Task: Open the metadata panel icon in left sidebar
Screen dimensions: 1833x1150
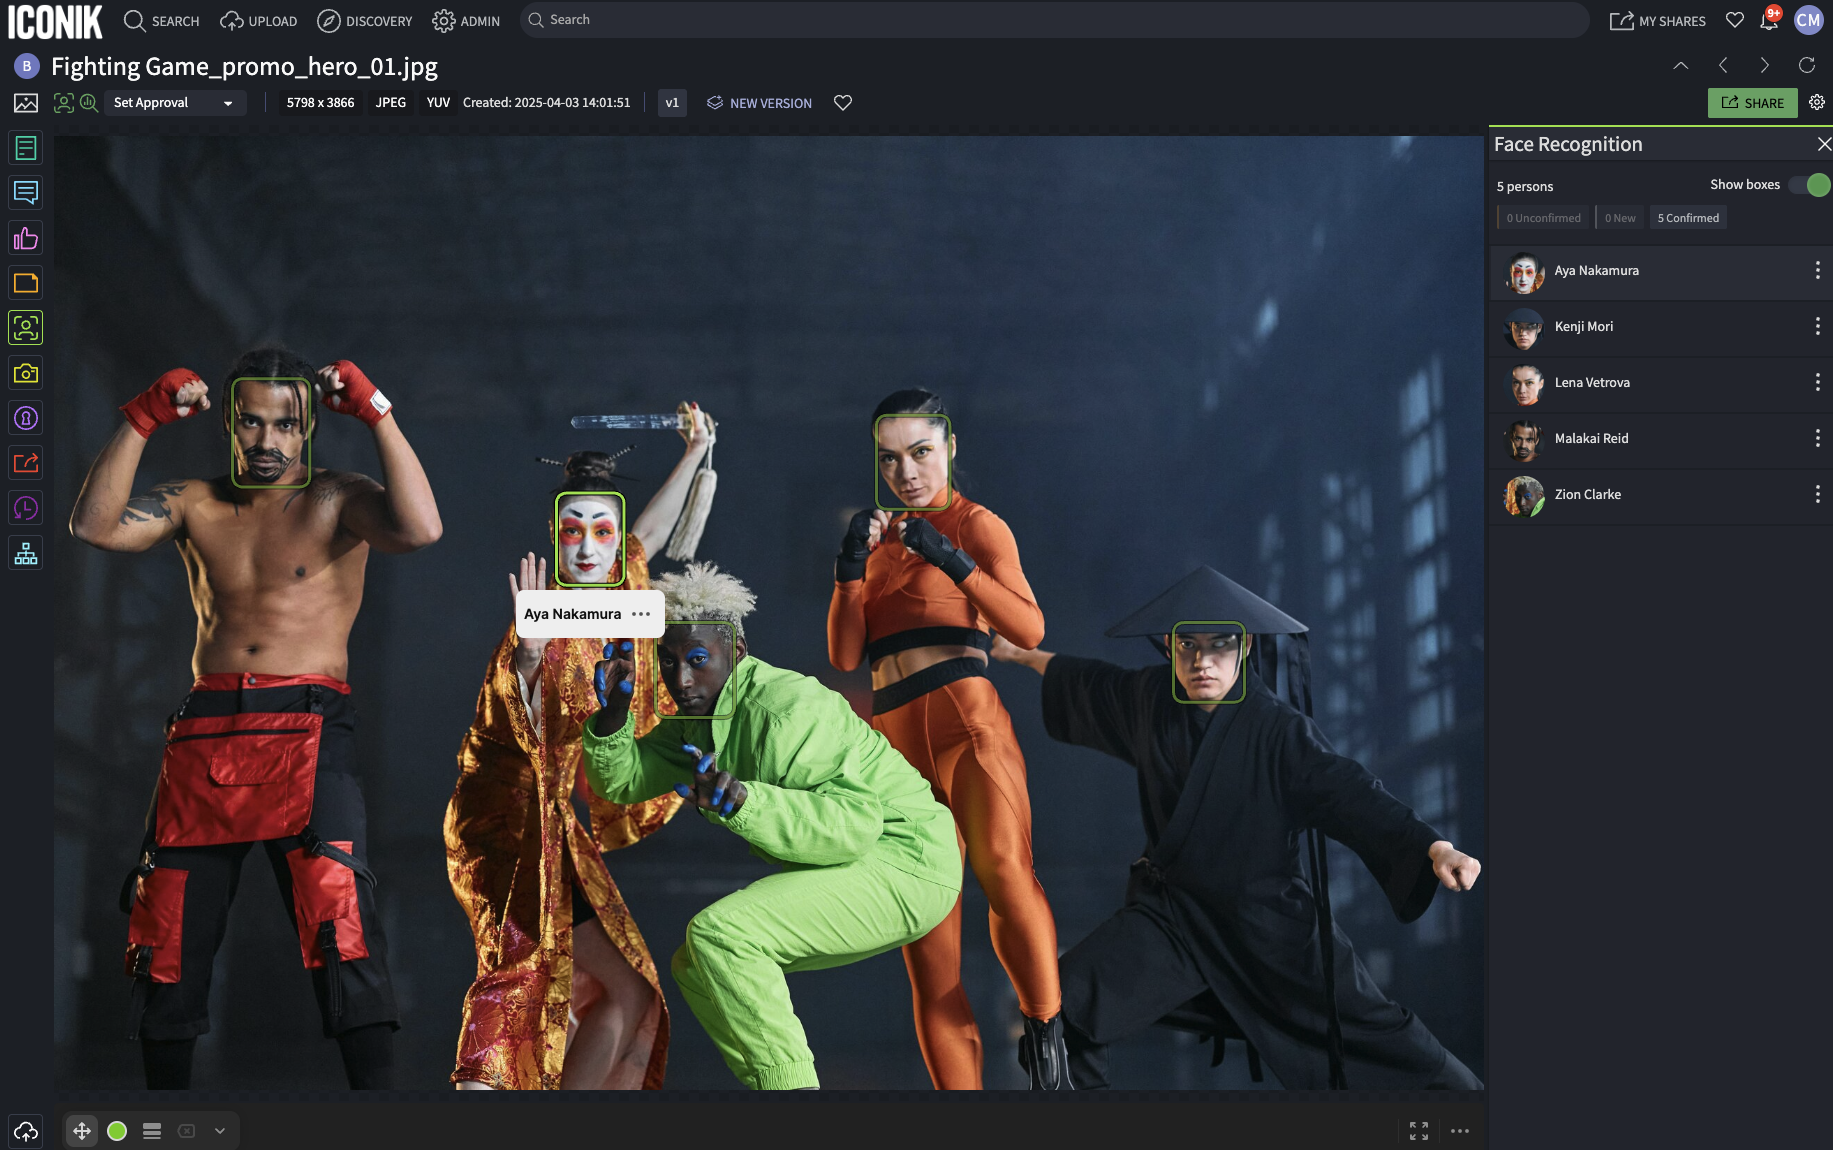Action: click(x=26, y=148)
